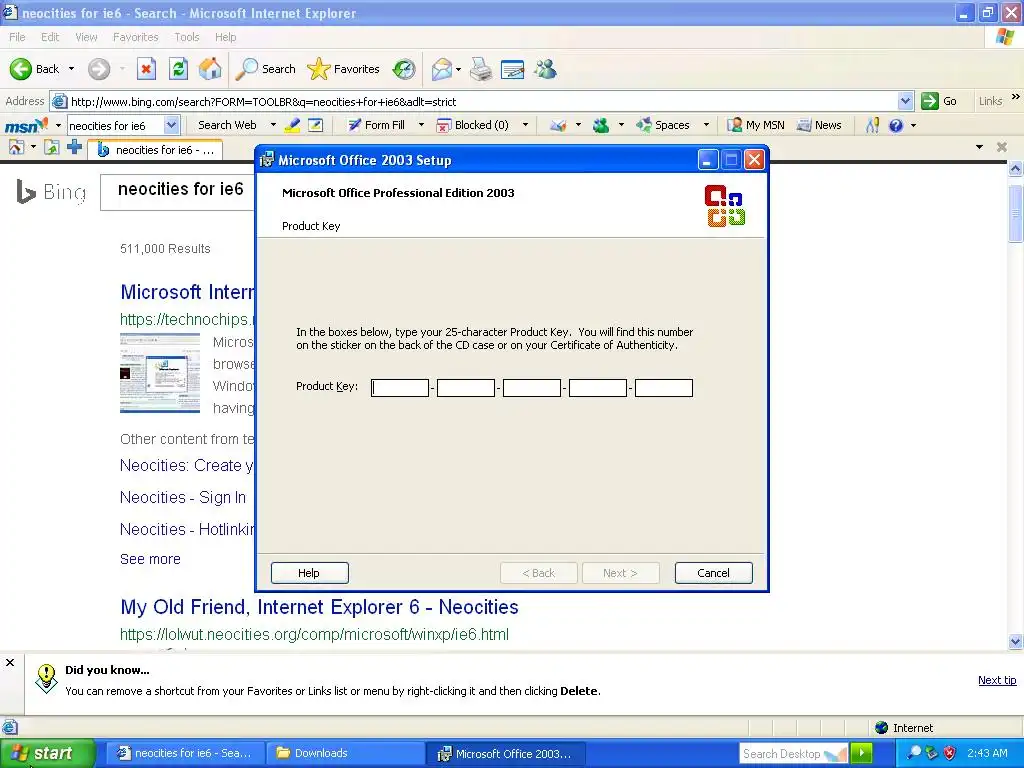Click the Messenger people icon in IE toolbar
The width and height of the screenshot is (1024, 768).
pyautogui.click(x=545, y=69)
